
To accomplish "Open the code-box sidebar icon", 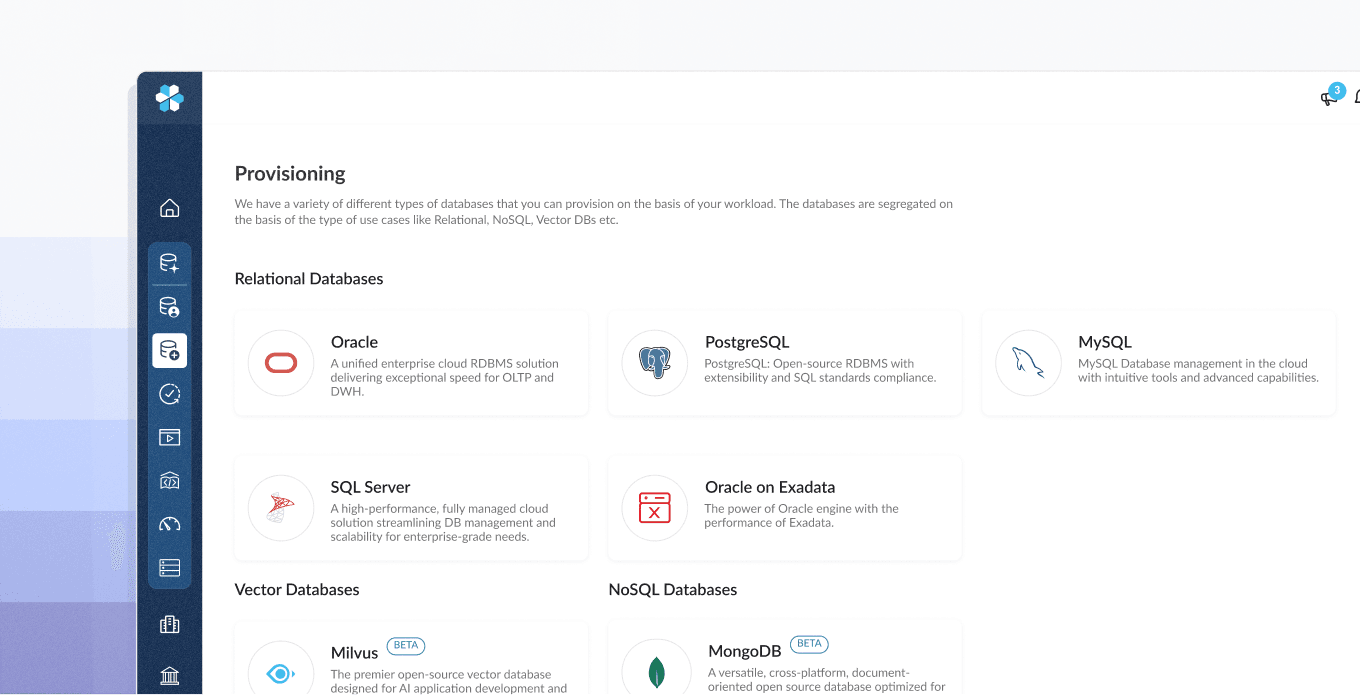I will [169, 481].
